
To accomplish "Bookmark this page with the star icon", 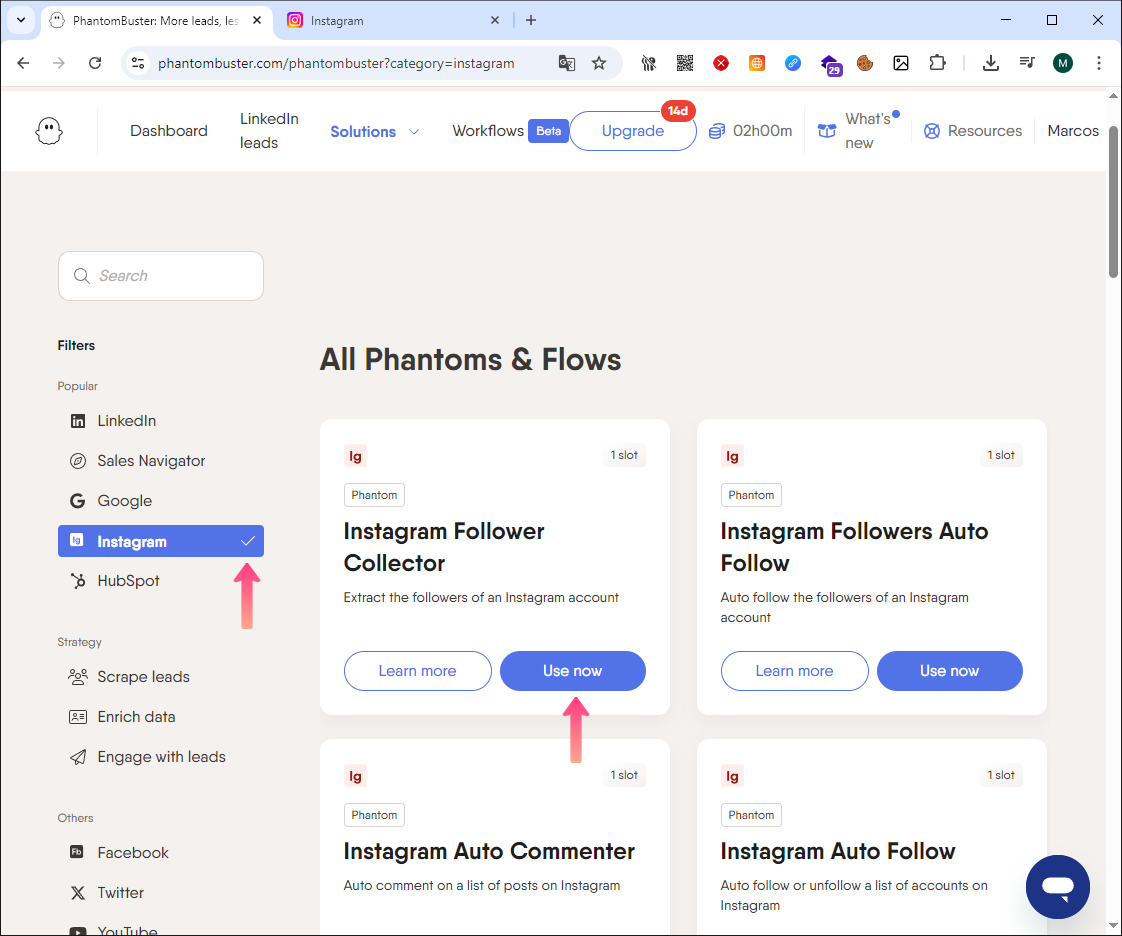I will [599, 63].
